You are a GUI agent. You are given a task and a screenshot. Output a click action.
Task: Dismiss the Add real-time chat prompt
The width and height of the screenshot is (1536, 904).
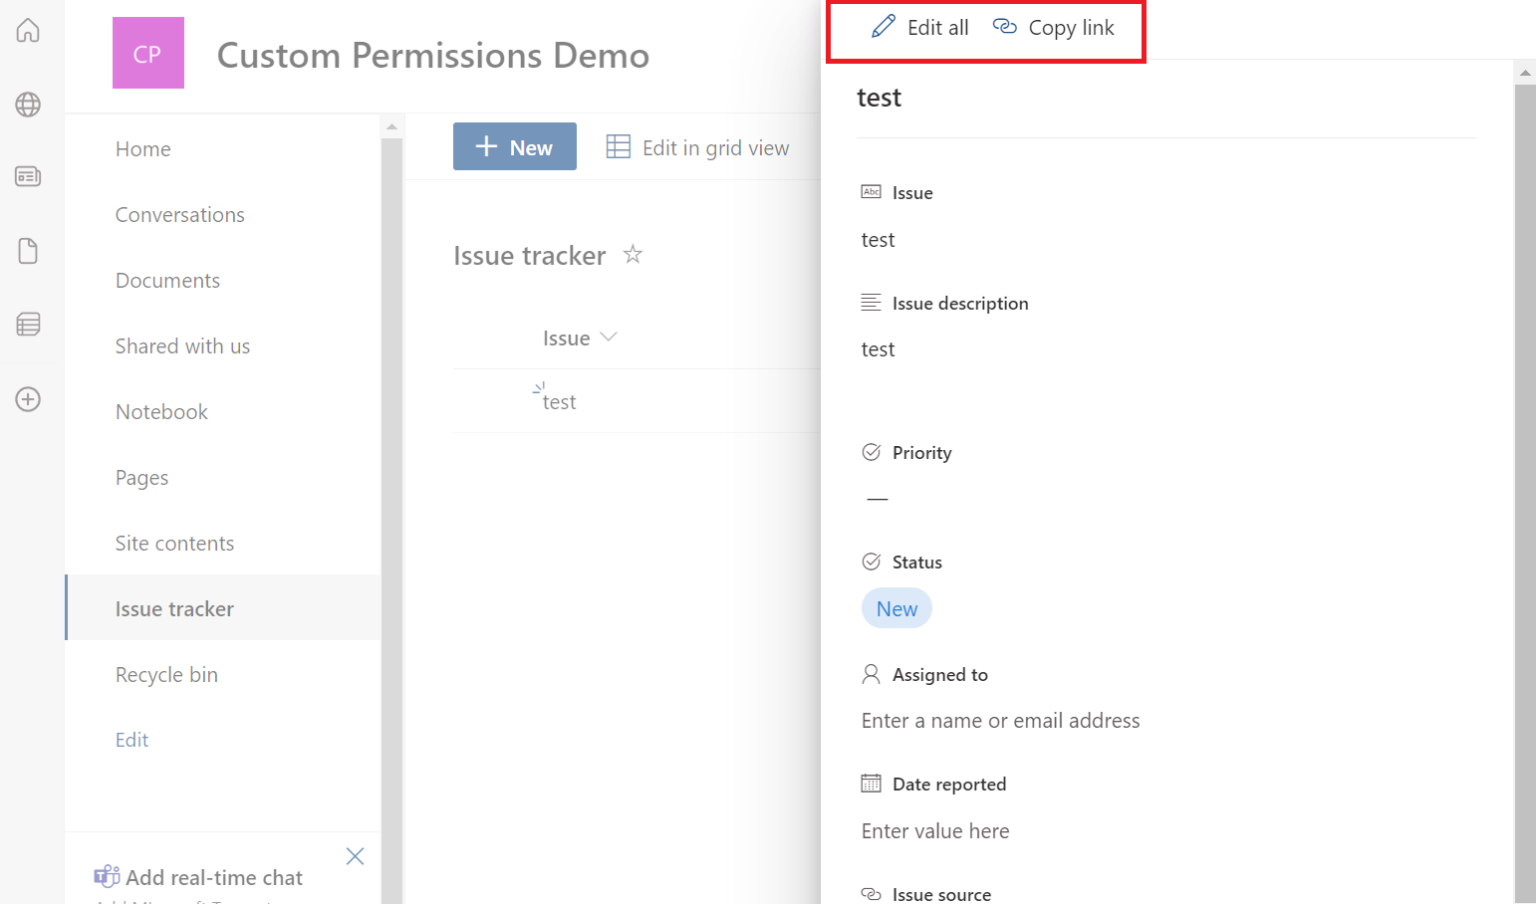[355, 856]
